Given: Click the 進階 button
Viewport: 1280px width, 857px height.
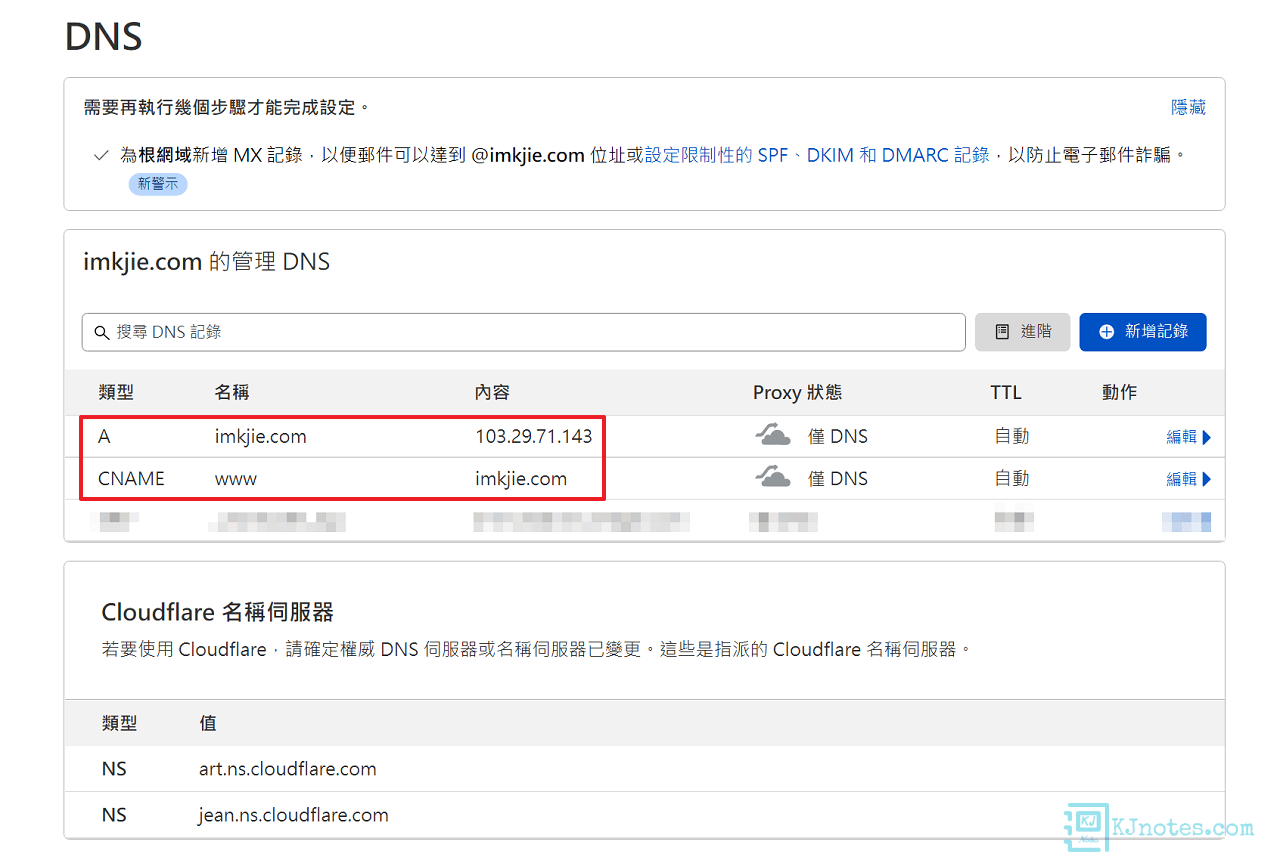Looking at the screenshot, I should pos(1022,332).
